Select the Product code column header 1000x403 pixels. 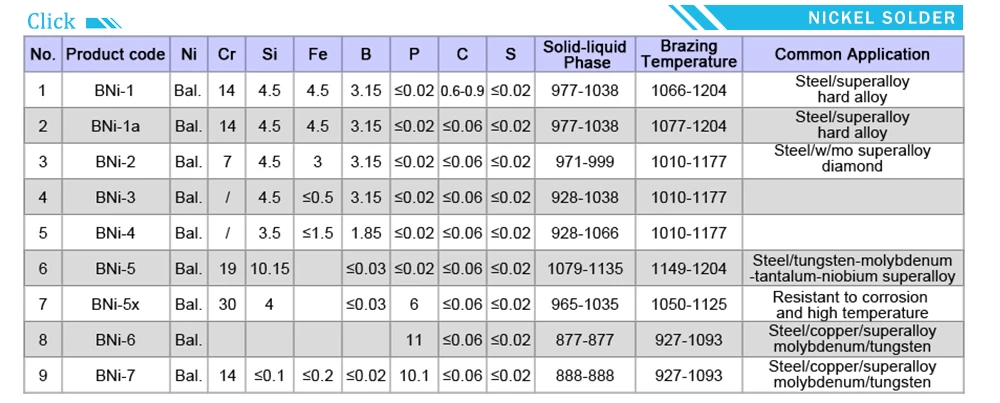(x=115, y=54)
